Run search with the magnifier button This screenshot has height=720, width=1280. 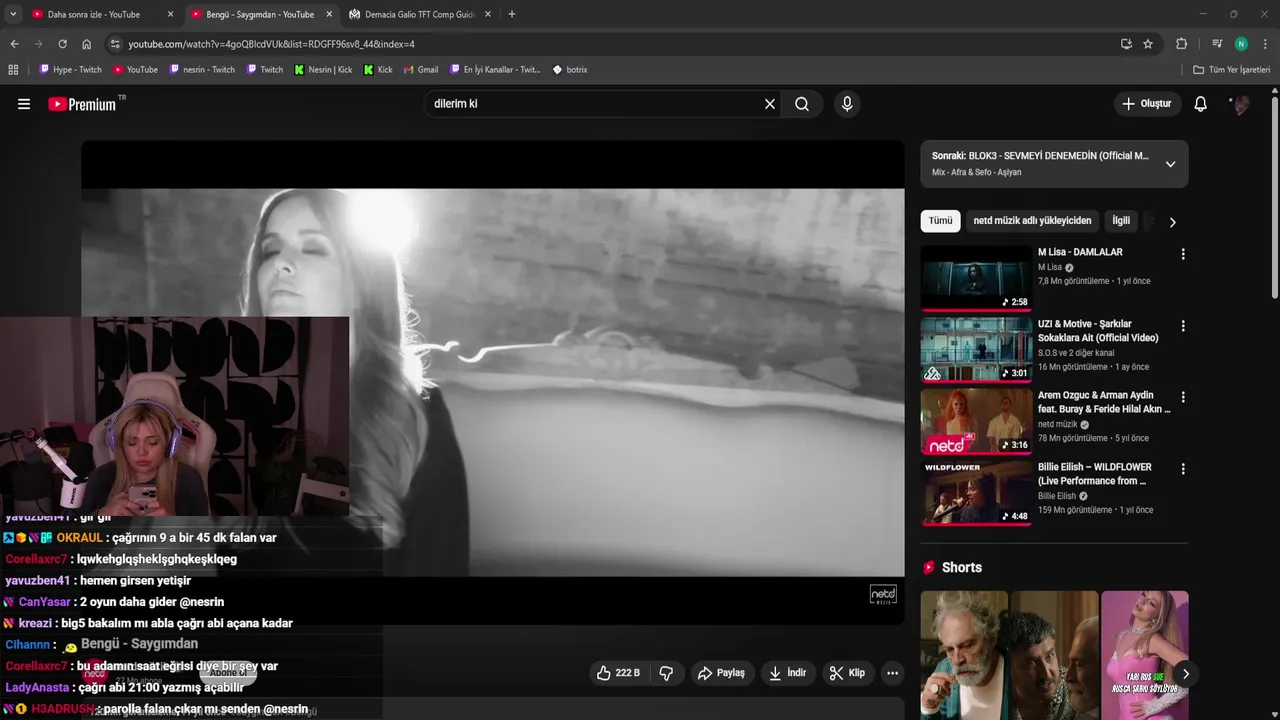(x=802, y=104)
